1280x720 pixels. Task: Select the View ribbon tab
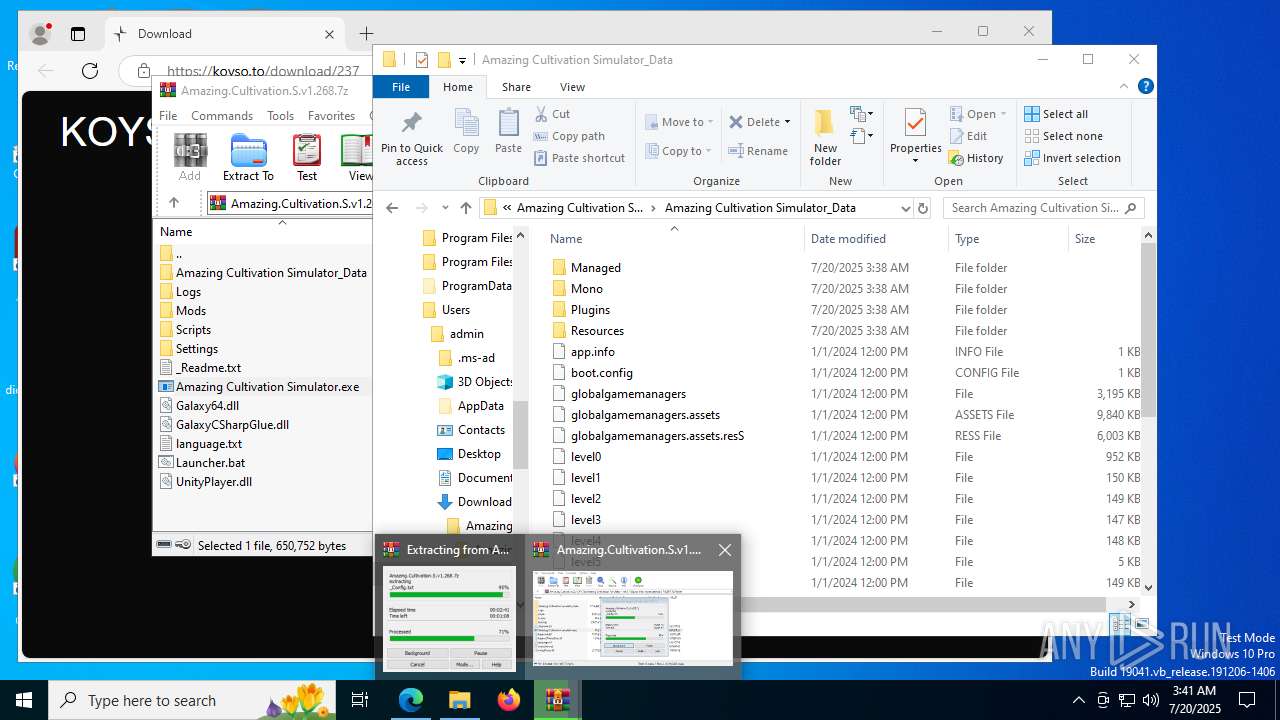(x=572, y=87)
